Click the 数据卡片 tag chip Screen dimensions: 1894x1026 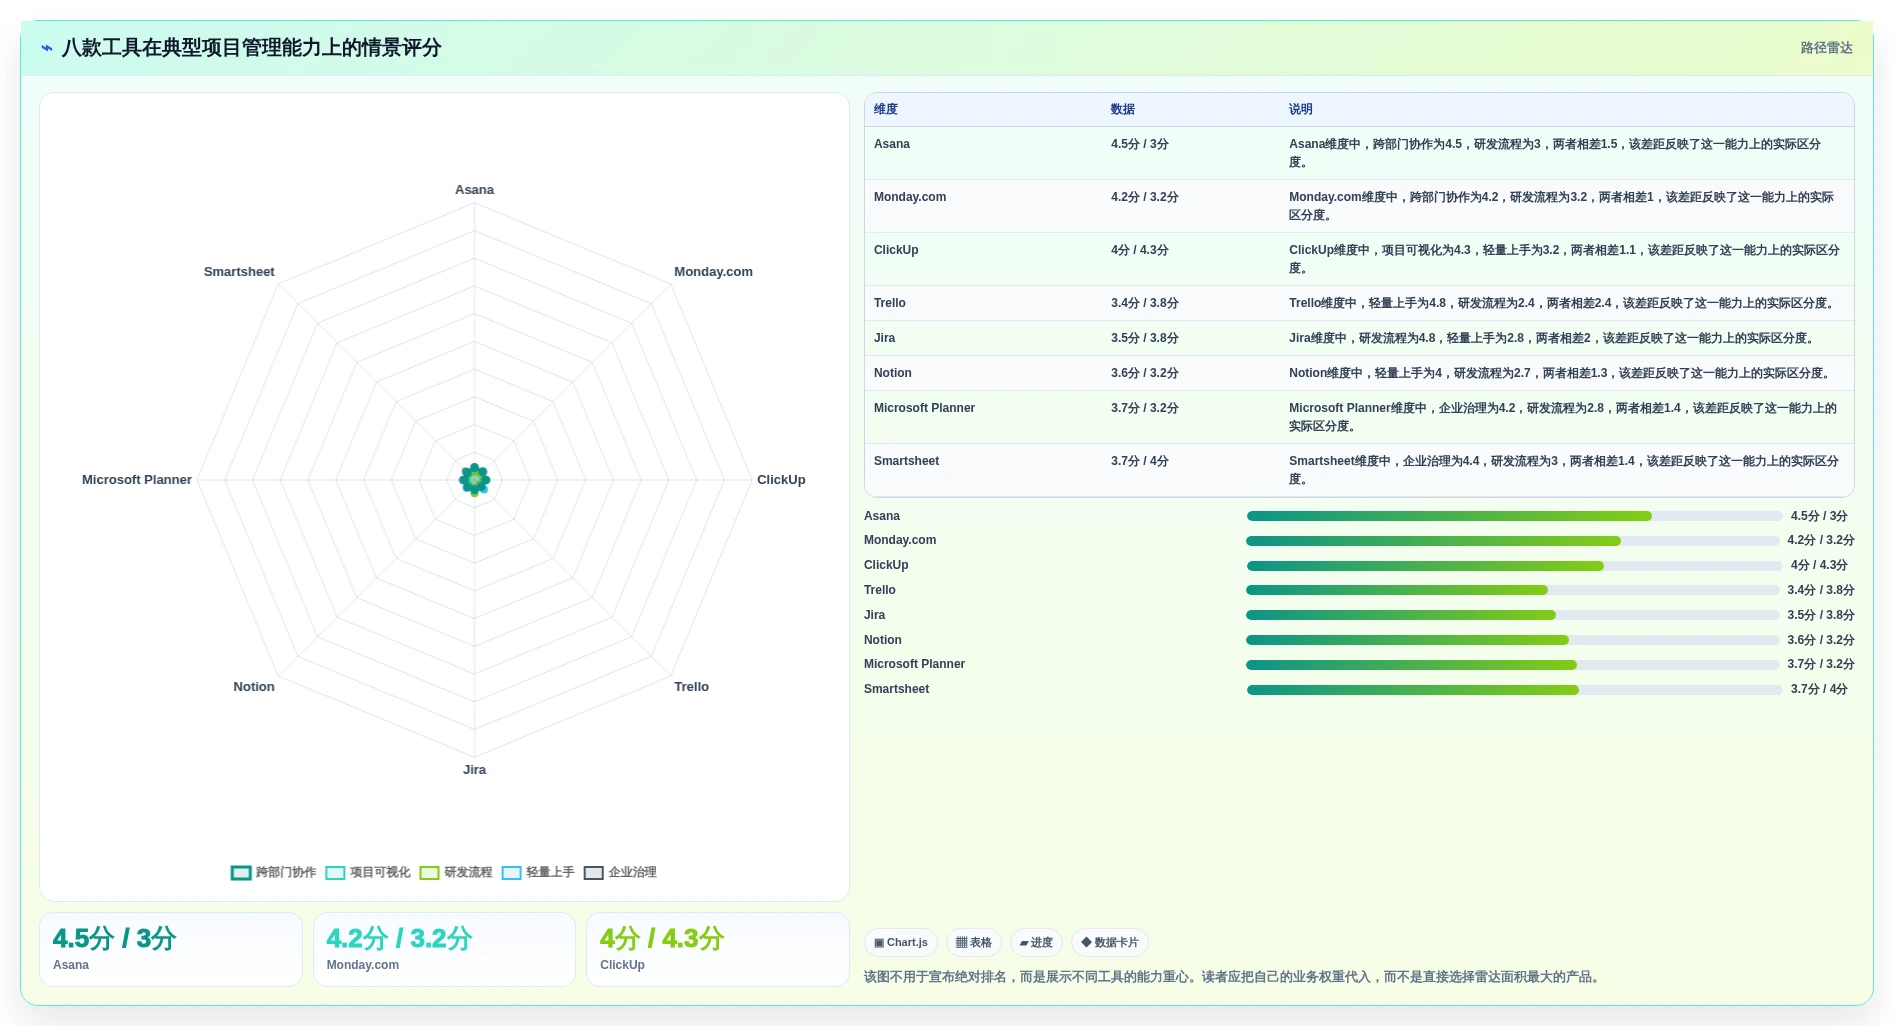click(x=1110, y=942)
